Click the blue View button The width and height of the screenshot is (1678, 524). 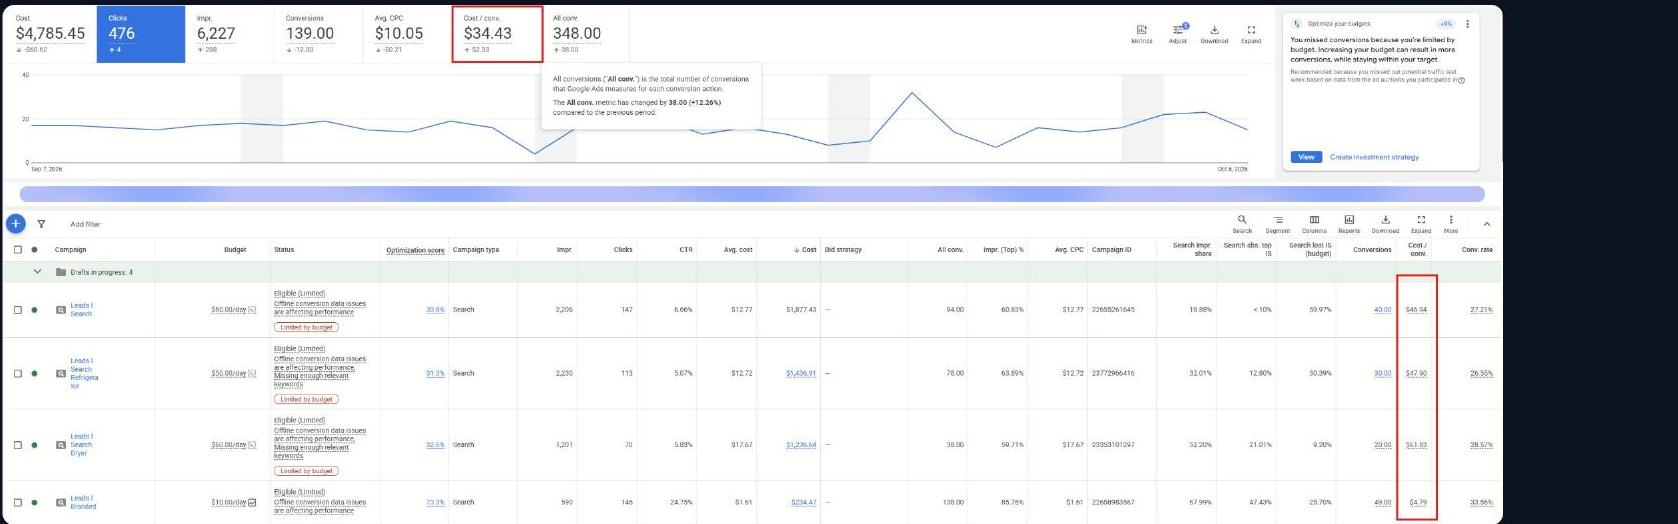tap(1306, 157)
